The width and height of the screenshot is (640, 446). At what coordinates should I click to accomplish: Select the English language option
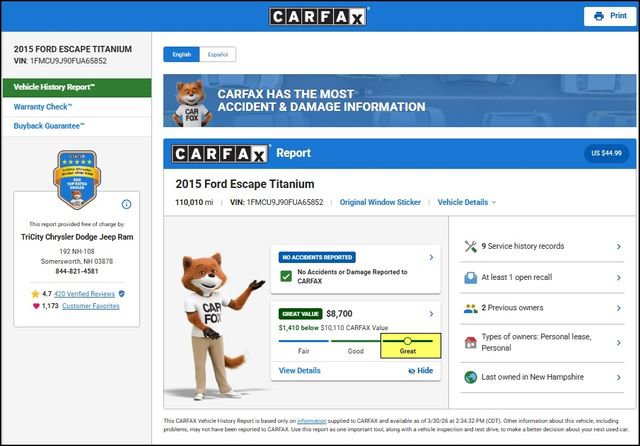180,54
